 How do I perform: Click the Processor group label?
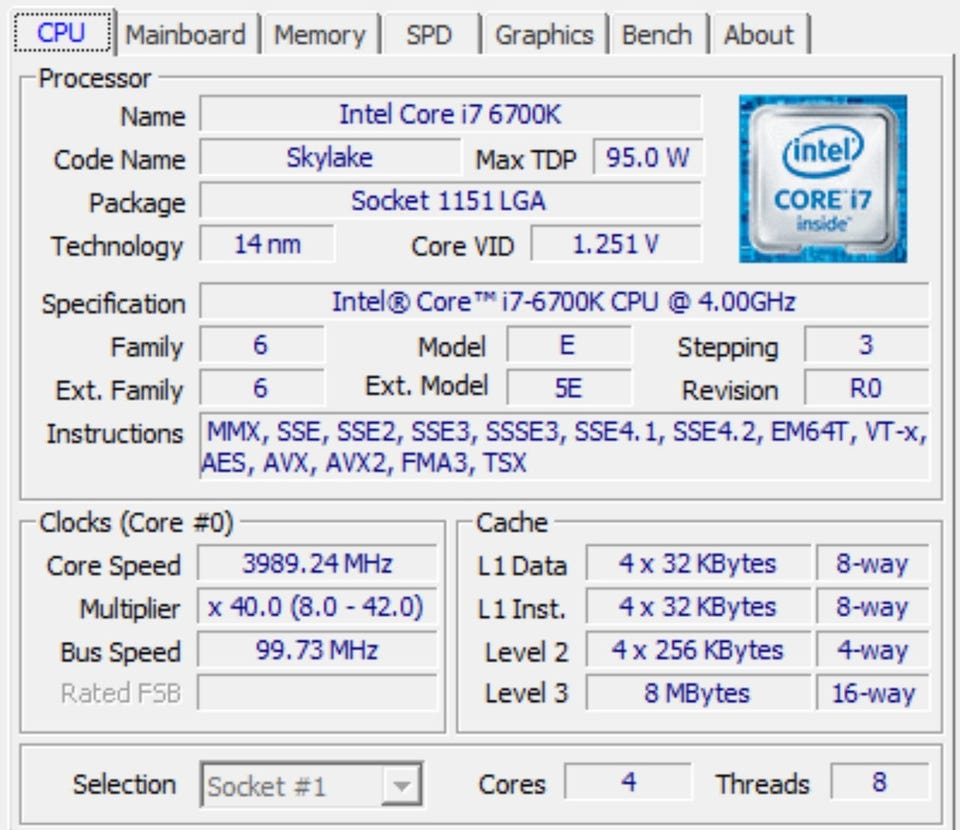[x=94, y=78]
